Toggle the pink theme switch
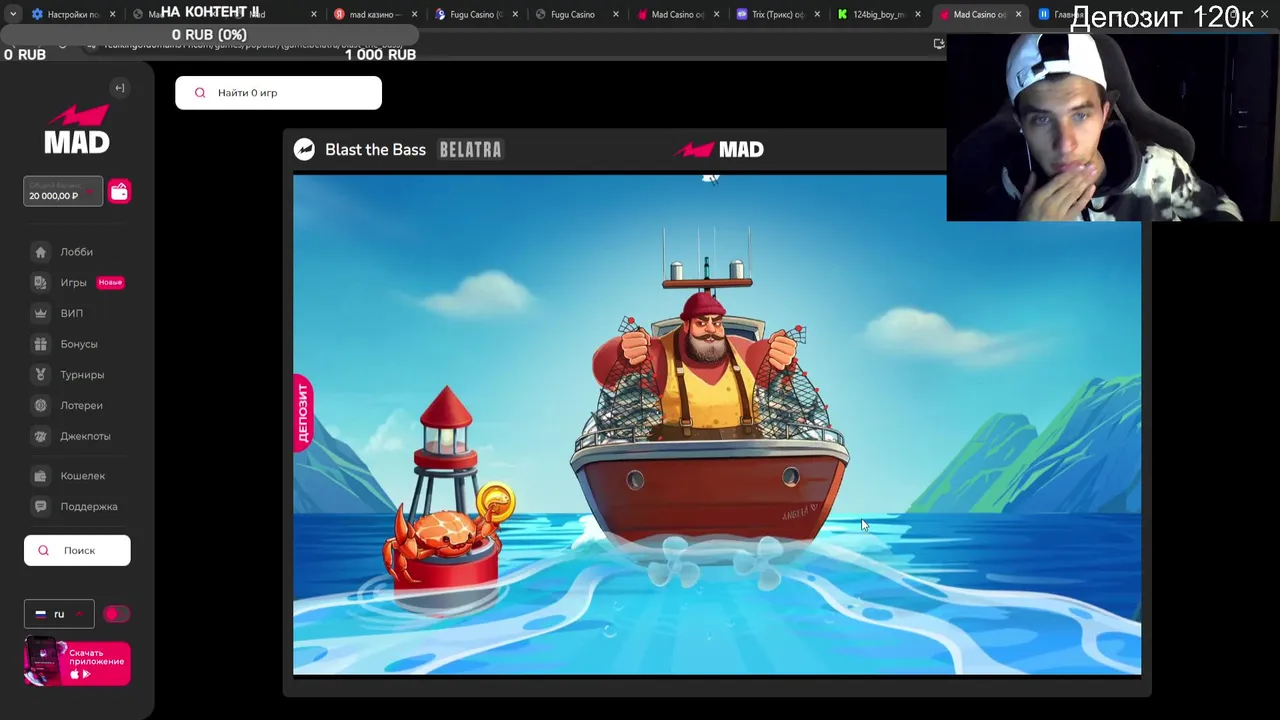1280x720 pixels. click(x=116, y=614)
